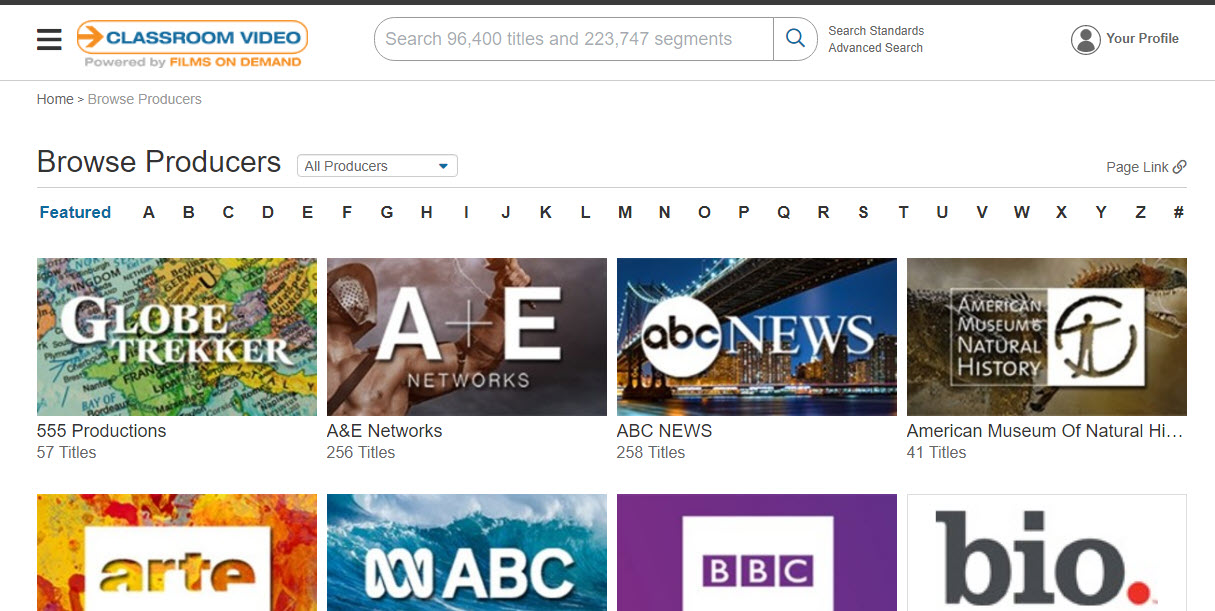The width and height of the screenshot is (1215, 611).
Task: Filter producers by letter D
Action: point(268,212)
